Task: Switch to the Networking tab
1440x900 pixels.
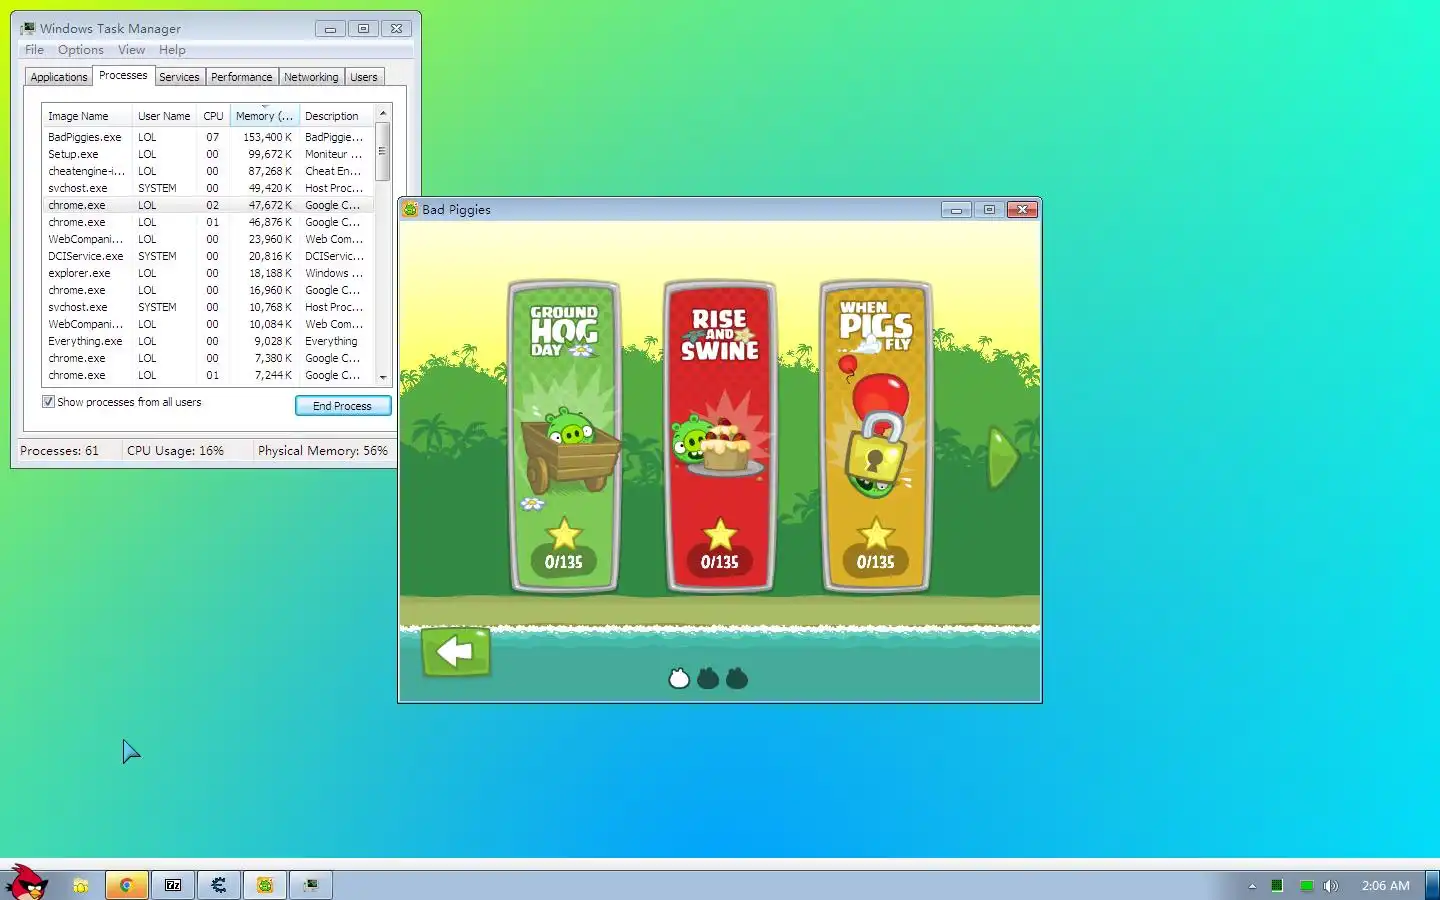Action: tap(311, 77)
